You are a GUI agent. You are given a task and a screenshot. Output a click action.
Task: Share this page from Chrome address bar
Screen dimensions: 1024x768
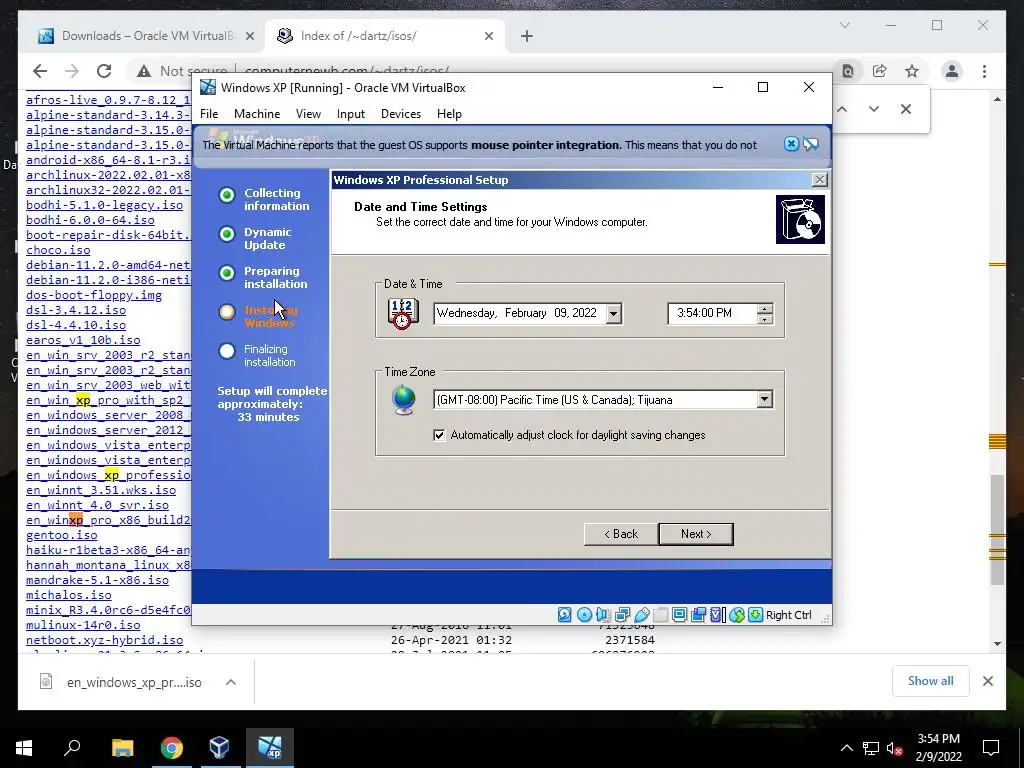click(880, 71)
